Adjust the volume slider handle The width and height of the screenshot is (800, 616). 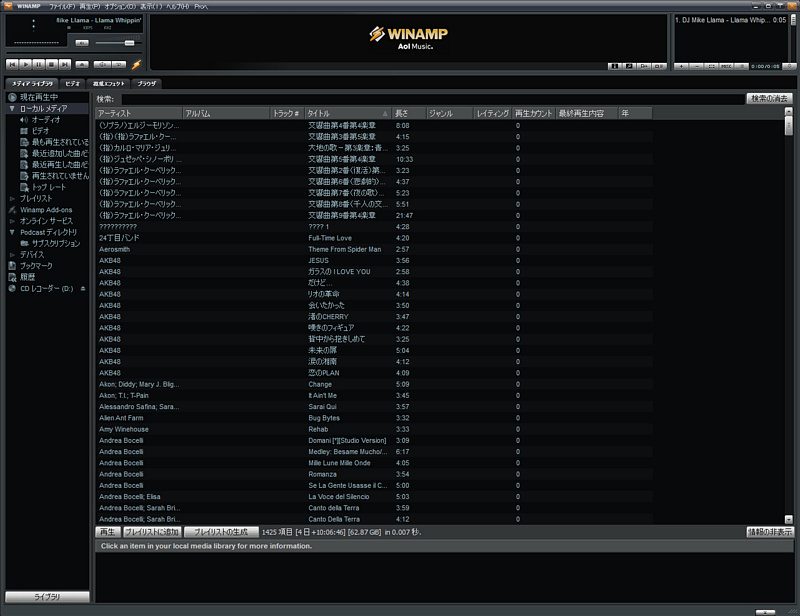pyautogui.click(x=130, y=43)
